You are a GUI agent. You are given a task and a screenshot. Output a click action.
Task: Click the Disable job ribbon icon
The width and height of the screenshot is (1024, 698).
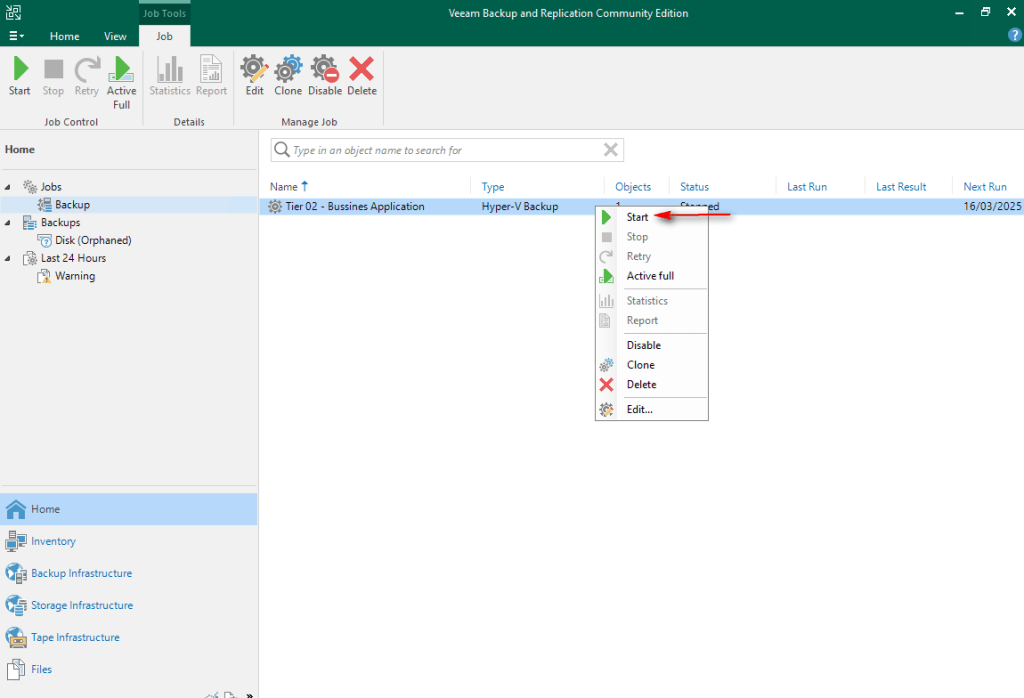[x=325, y=70]
